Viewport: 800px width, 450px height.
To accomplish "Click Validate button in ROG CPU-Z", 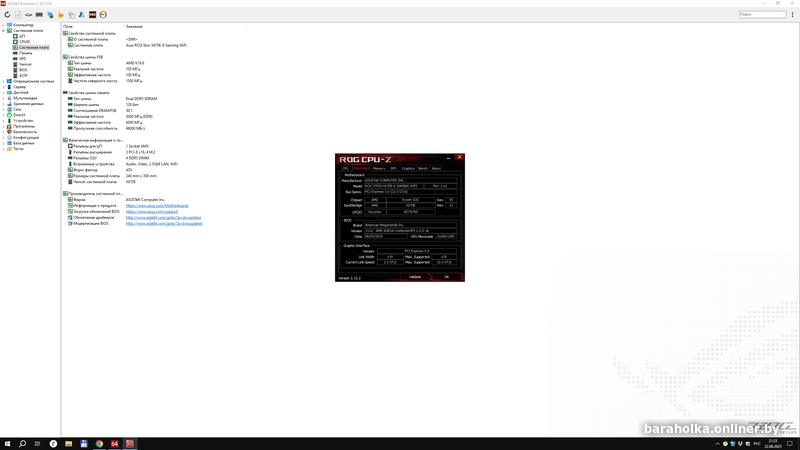I will tap(415, 277).
